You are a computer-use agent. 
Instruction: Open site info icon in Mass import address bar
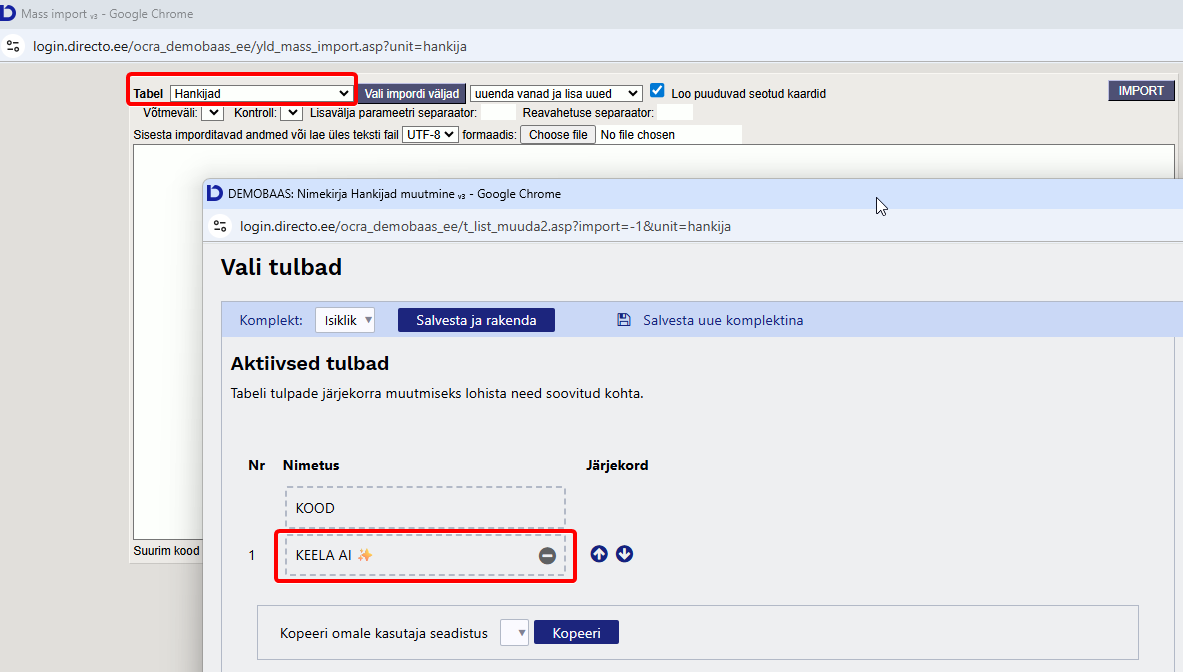click(x=13, y=46)
